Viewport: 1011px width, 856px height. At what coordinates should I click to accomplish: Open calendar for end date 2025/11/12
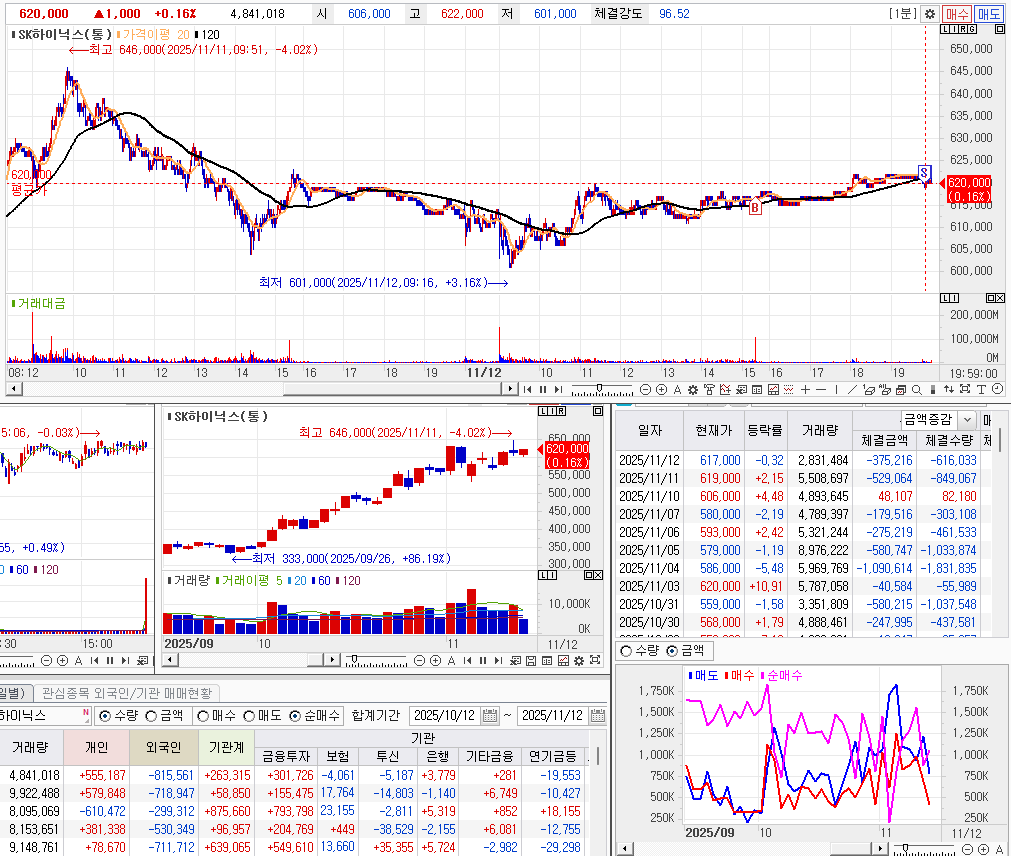click(x=598, y=715)
